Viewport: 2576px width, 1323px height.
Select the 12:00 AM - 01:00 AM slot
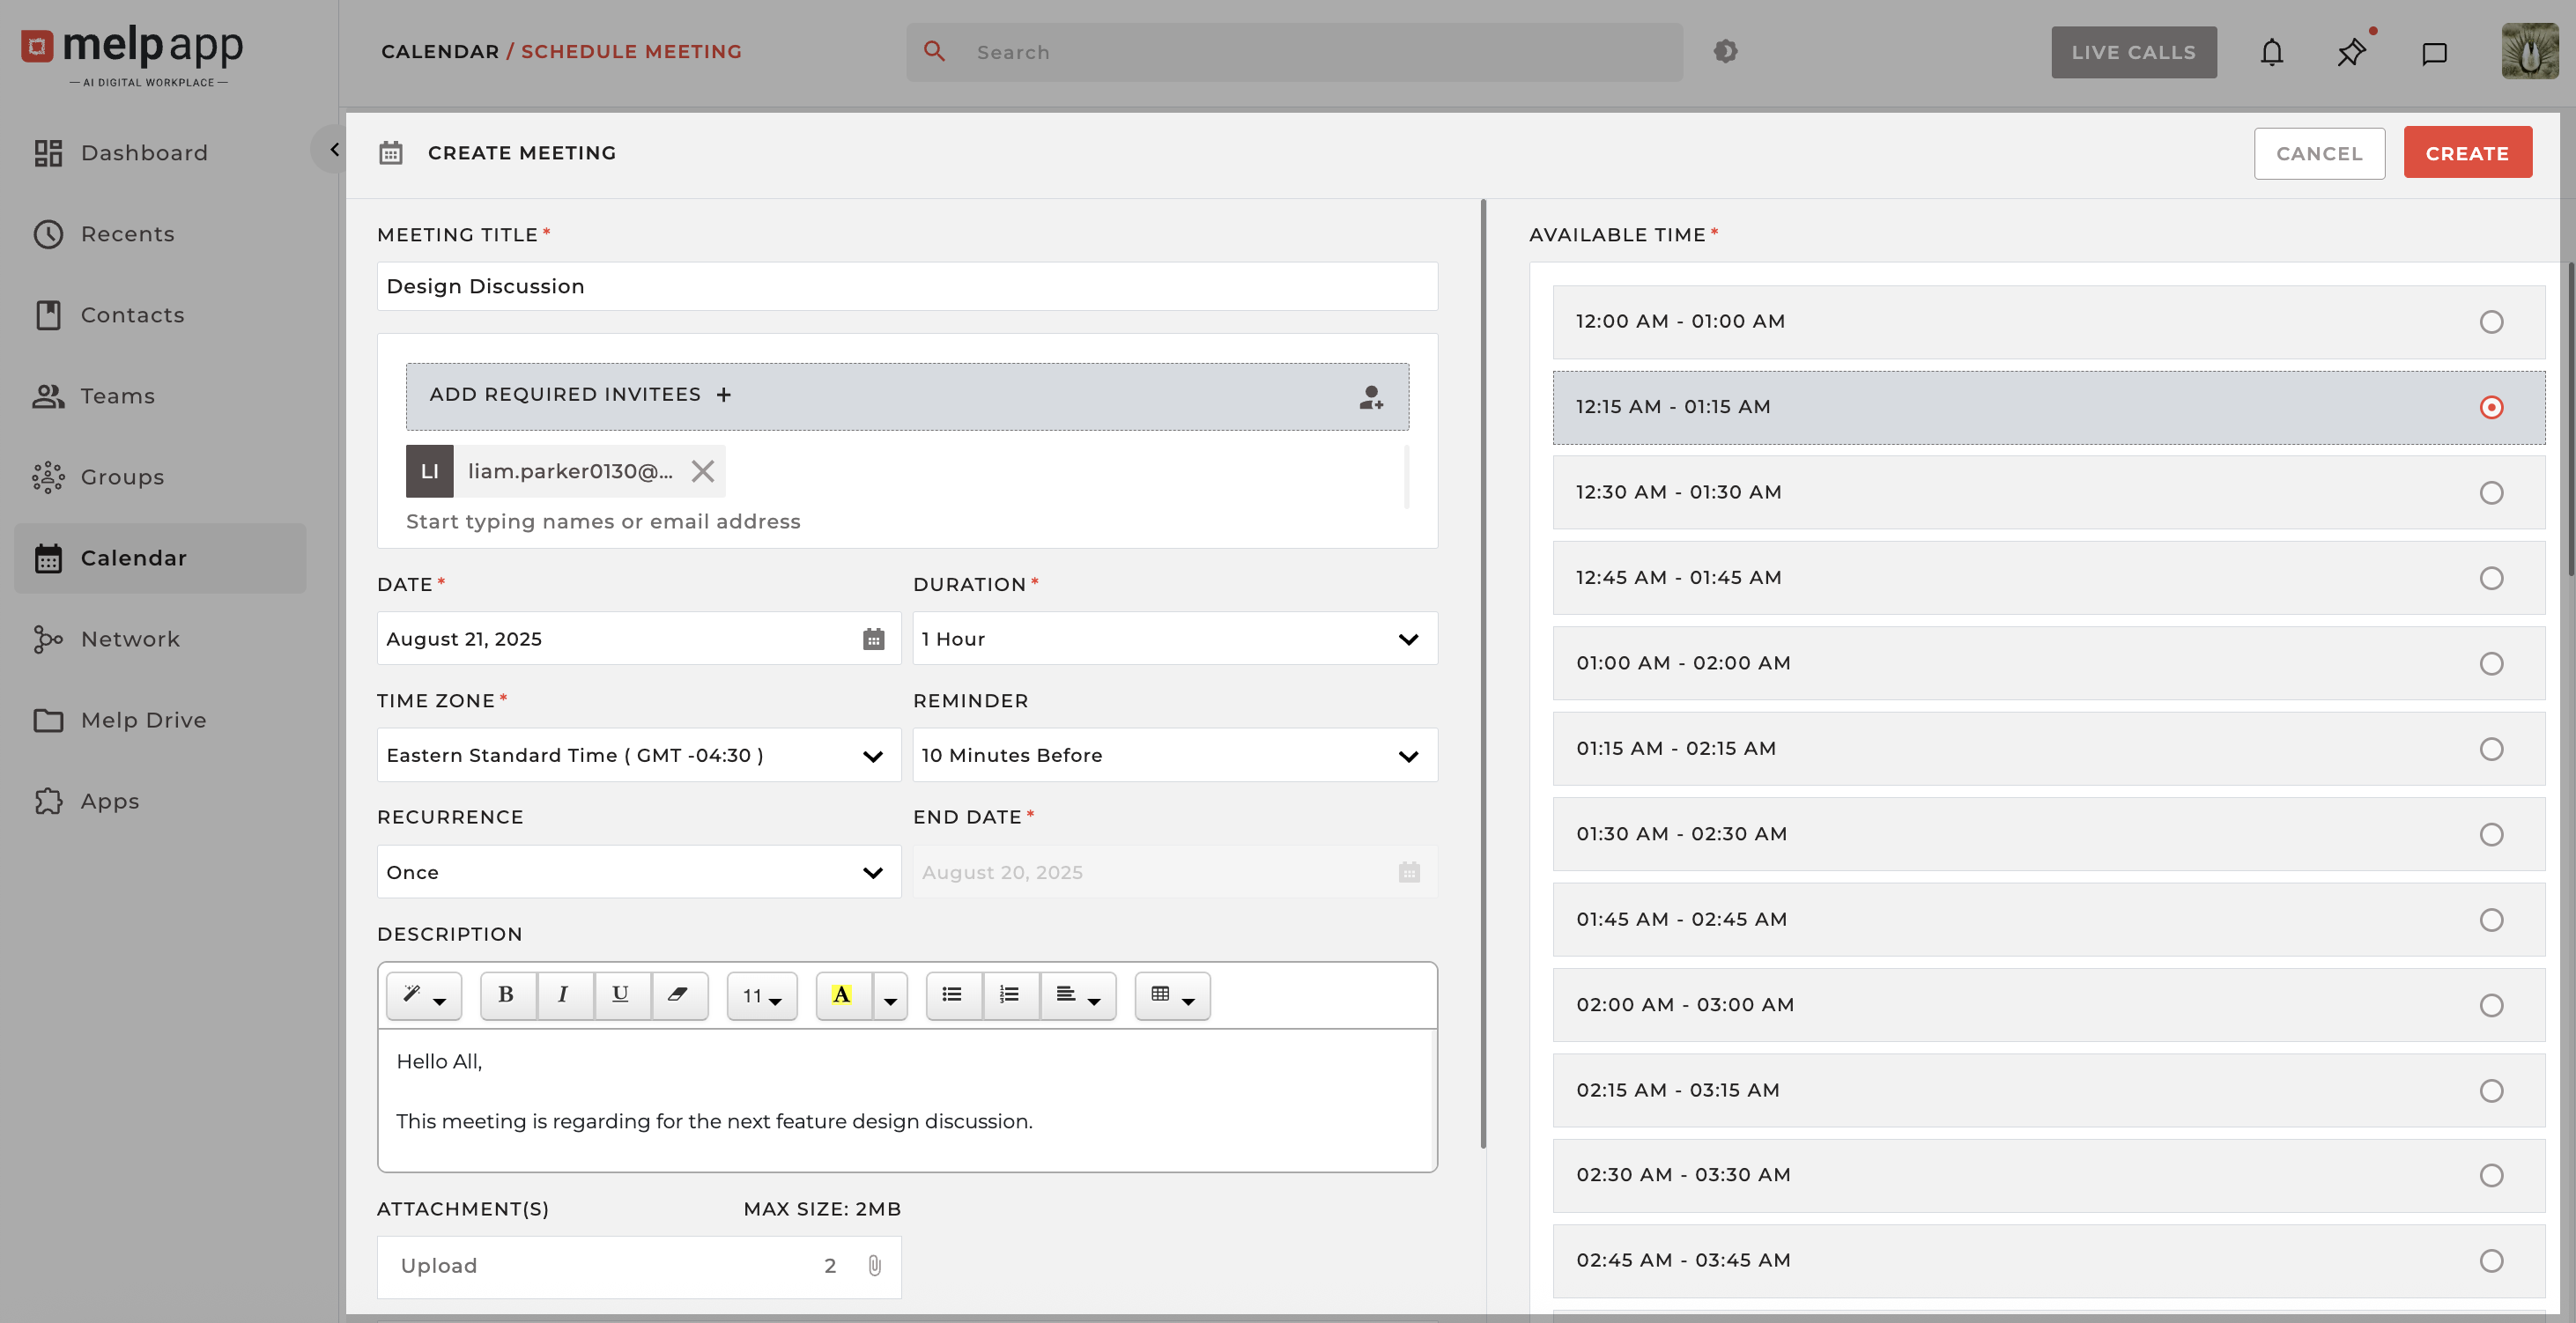[x=2490, y=322]
